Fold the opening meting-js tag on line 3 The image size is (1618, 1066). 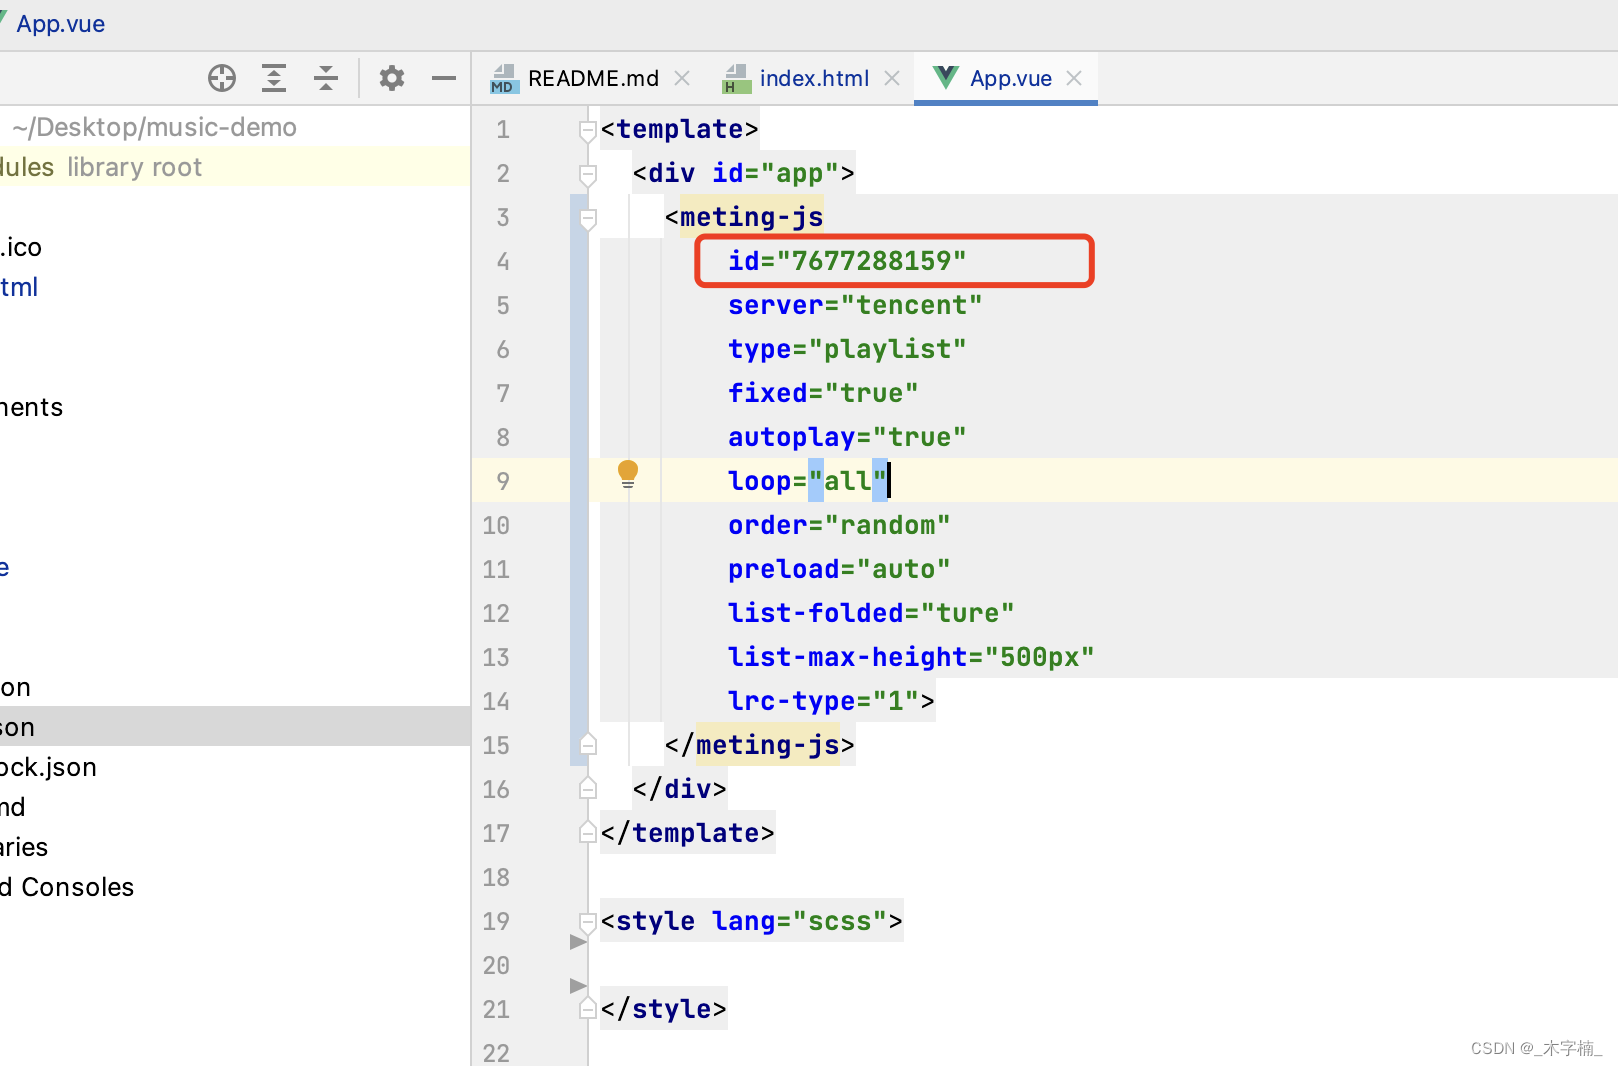point(588,218)
